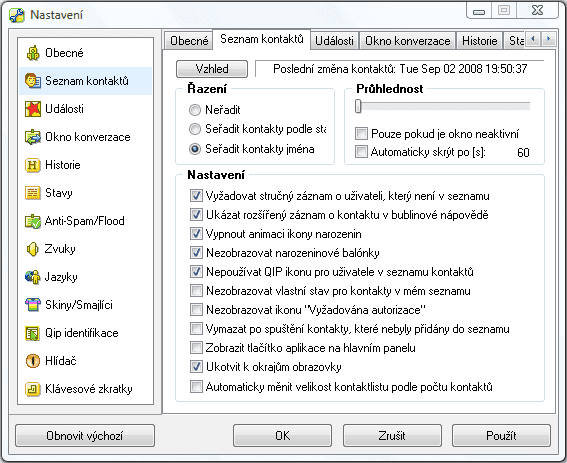This screenshot has width=567, height=463.
Task: Select the Neřadit radio option
Action: [x=195, y=110]
